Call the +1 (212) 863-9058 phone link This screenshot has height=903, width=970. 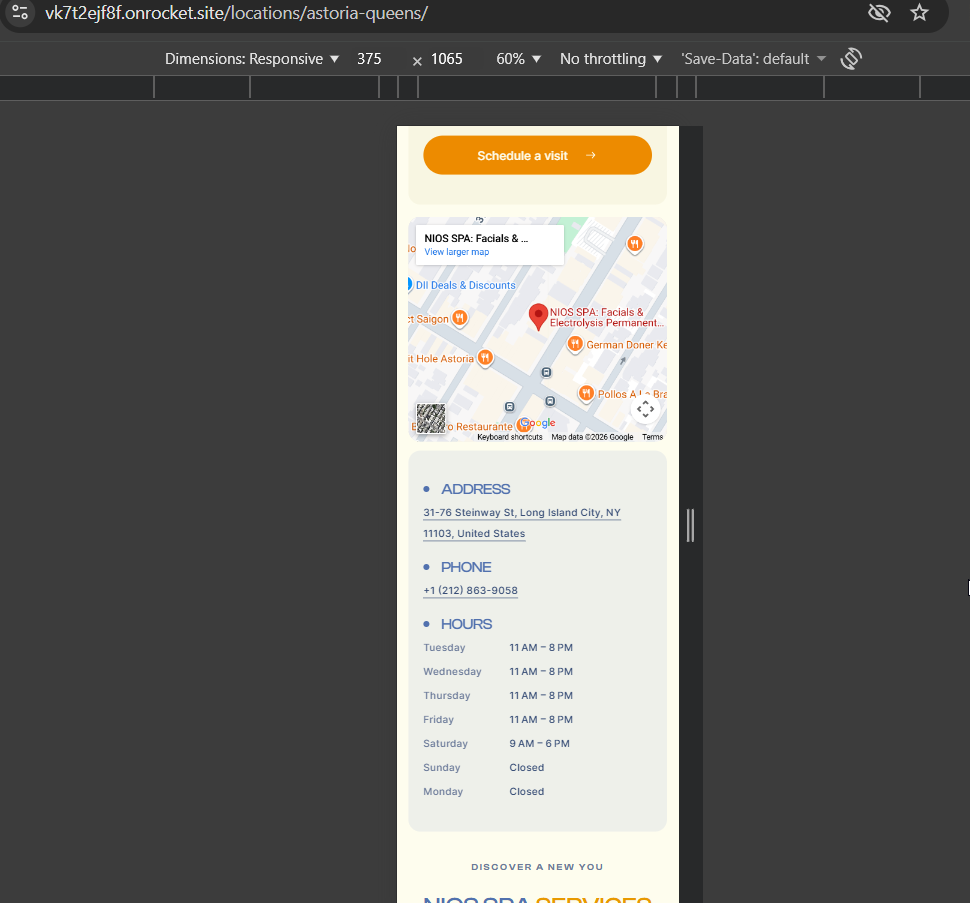click(x=470, y=590)
